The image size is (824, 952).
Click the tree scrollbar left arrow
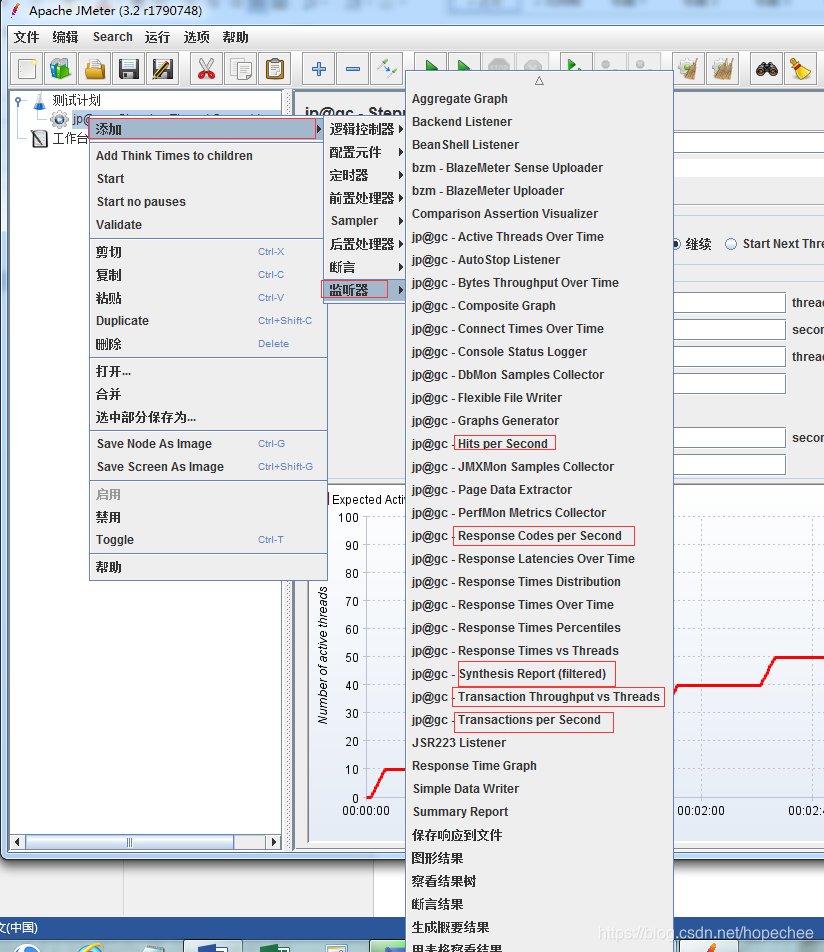coord(17,842)
